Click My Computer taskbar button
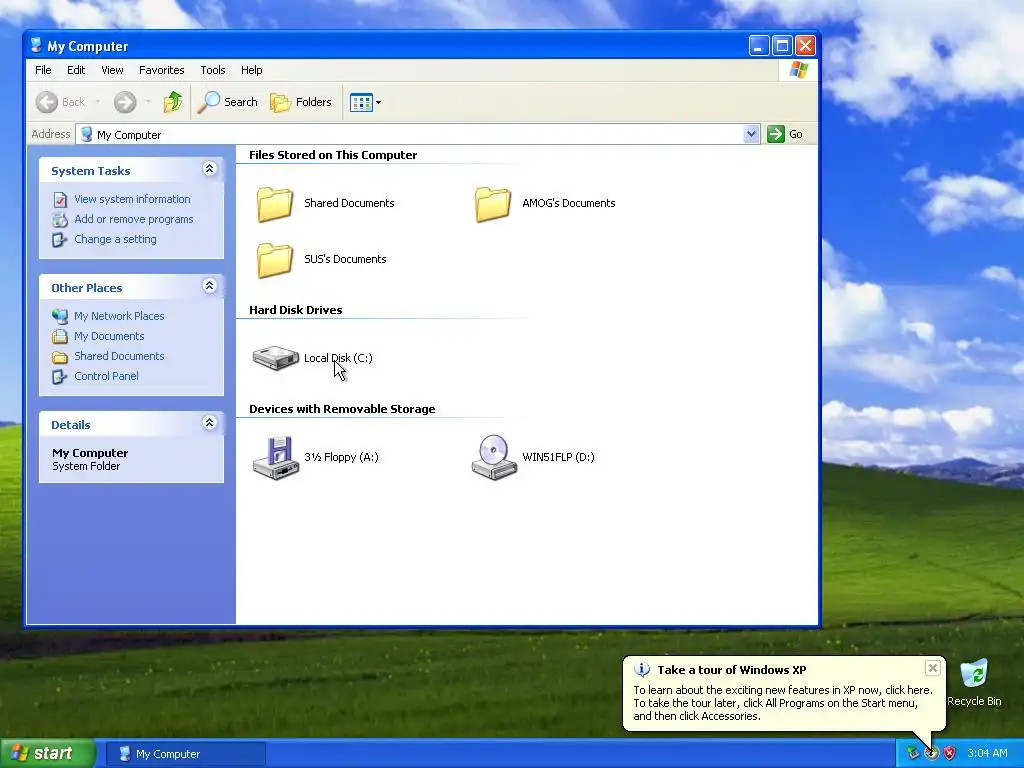1024x768 pixels. (x=186, y=754)
